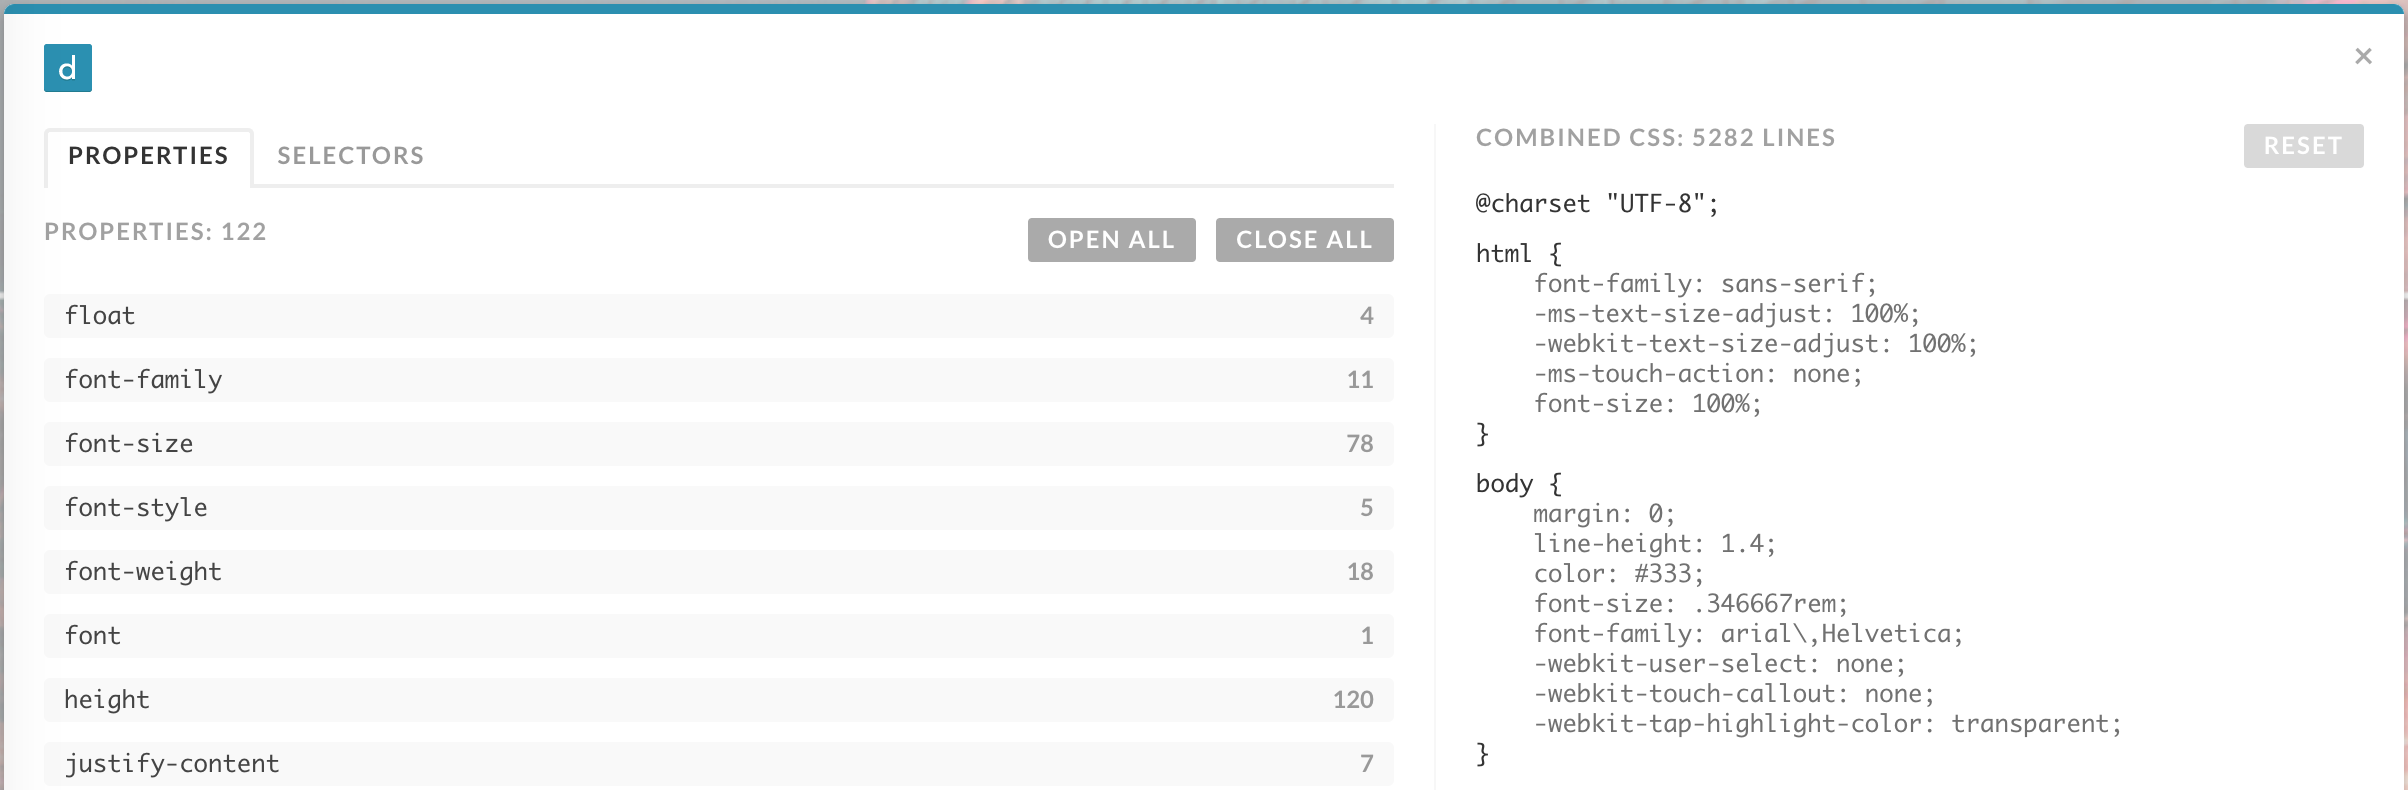Expand the font-weight property row

pos(718,572)
